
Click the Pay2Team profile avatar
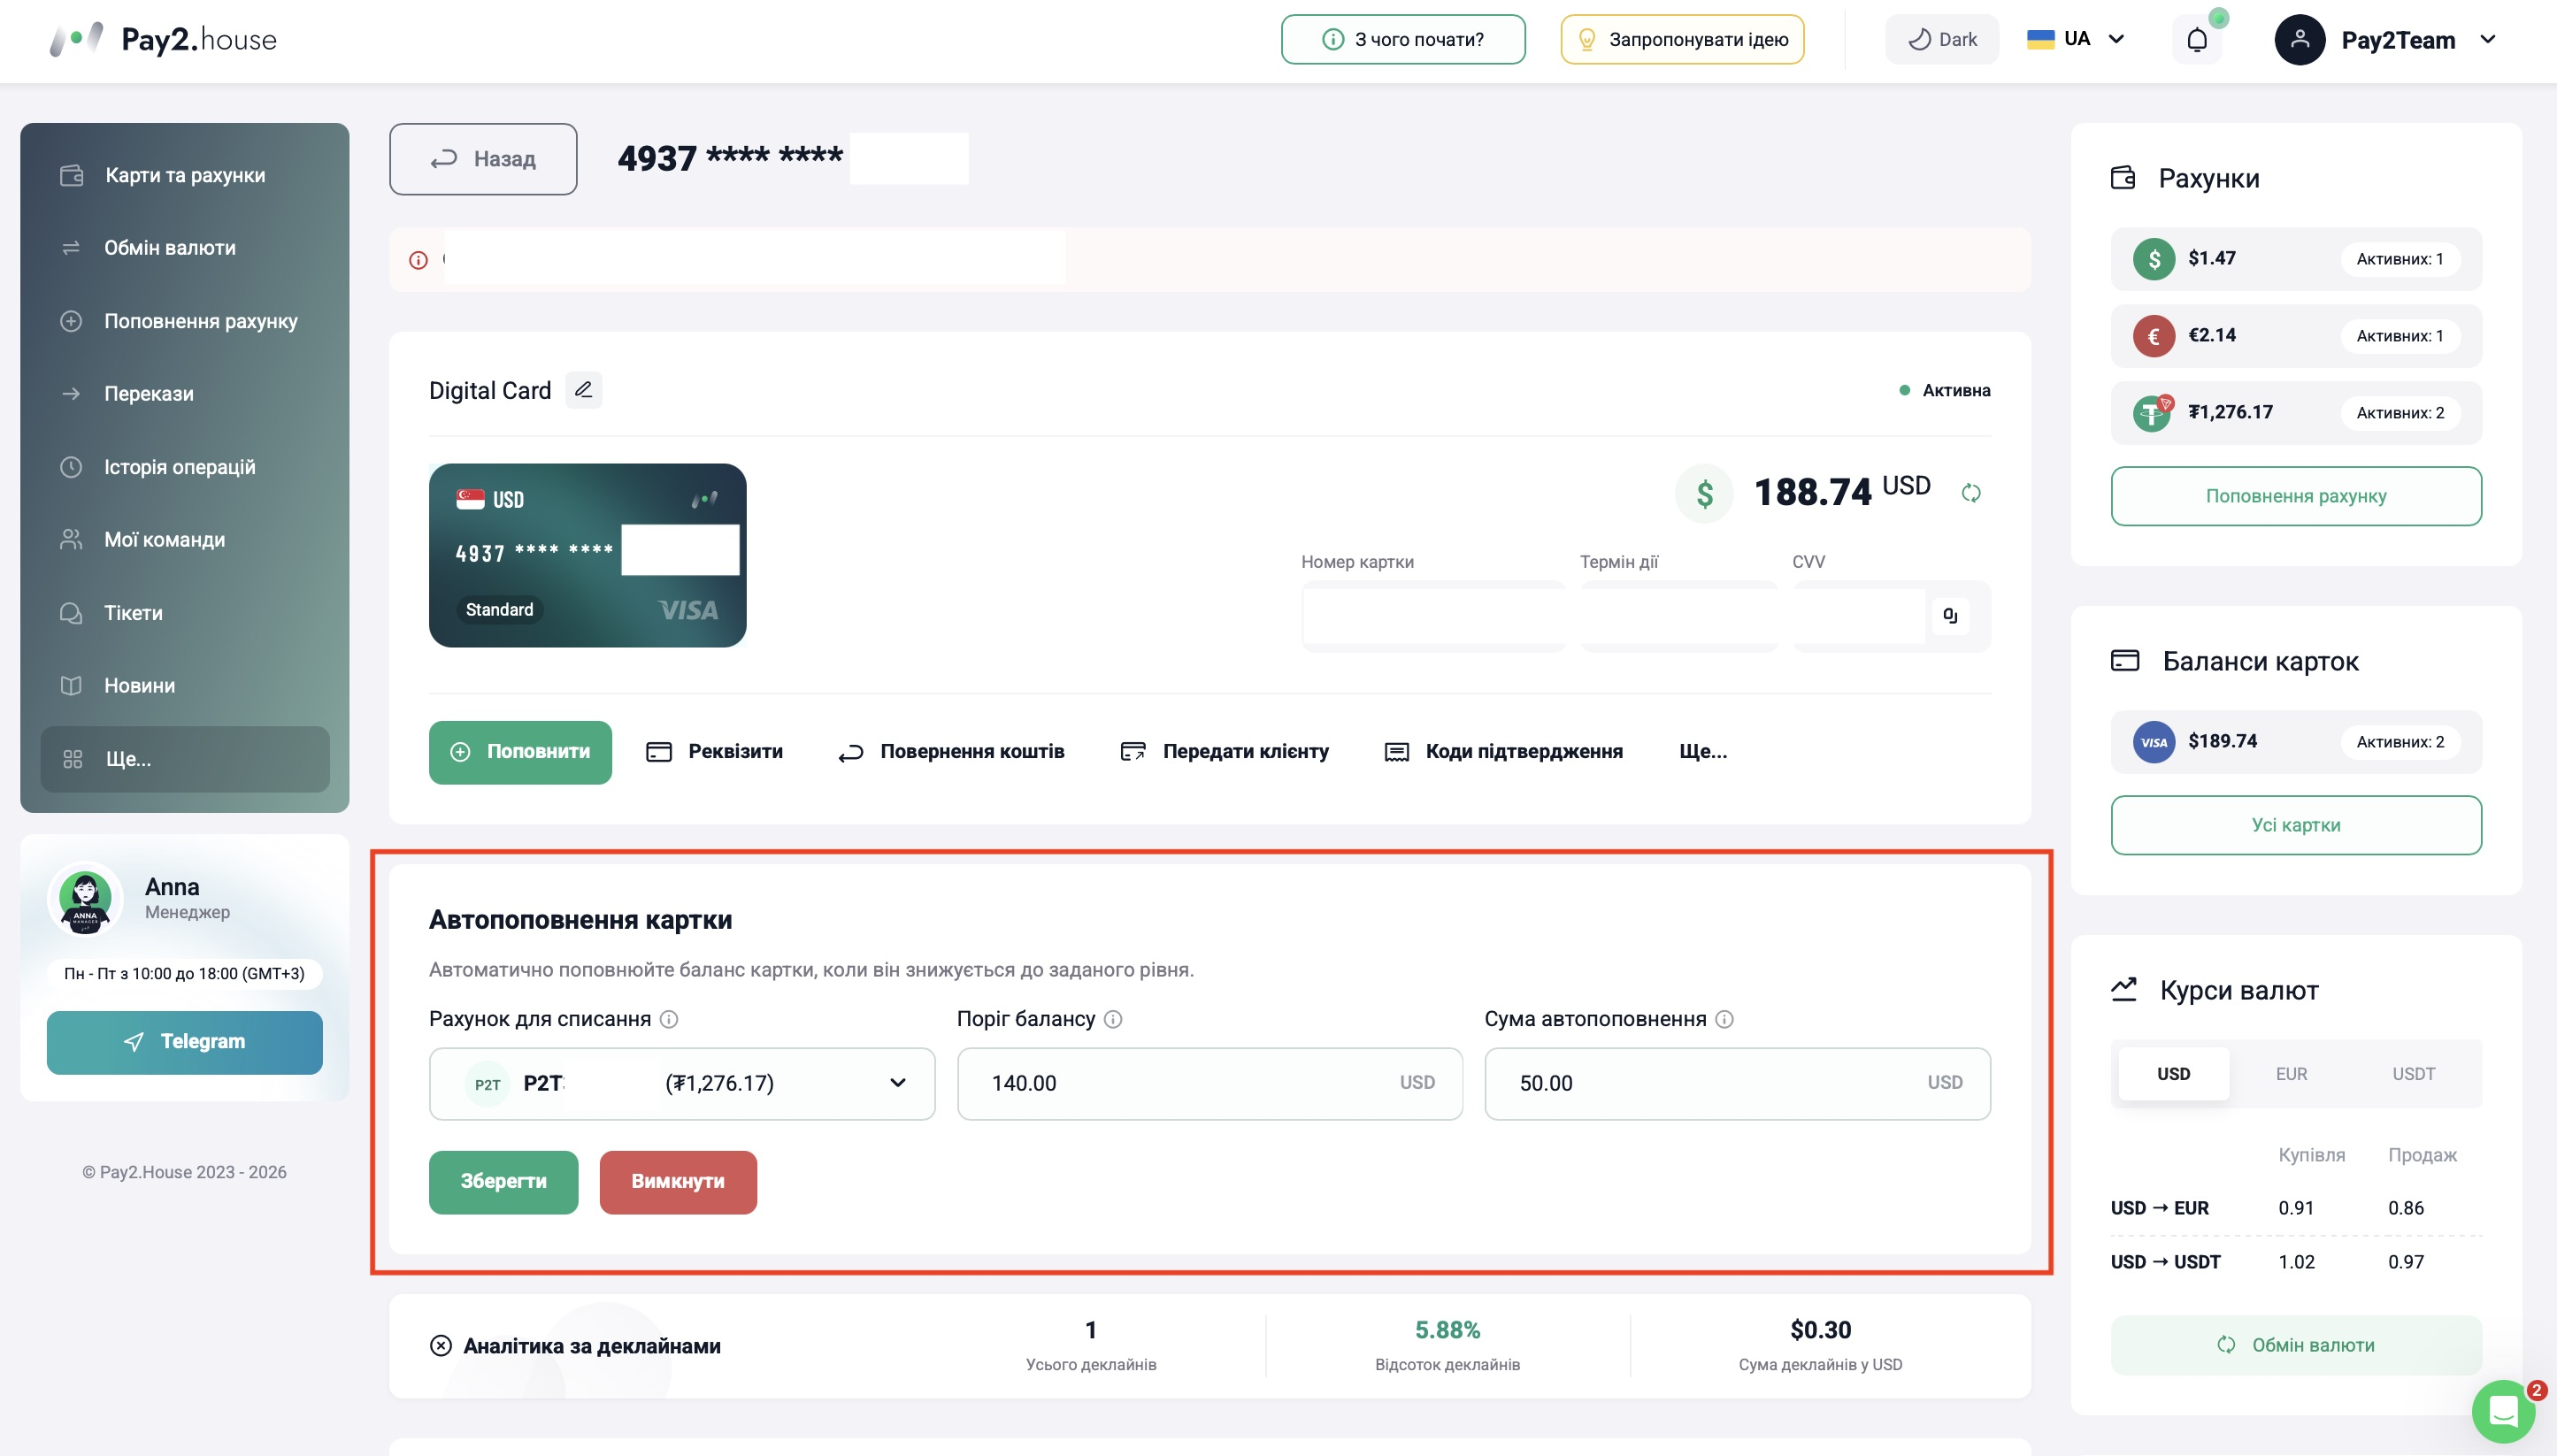2299,40
